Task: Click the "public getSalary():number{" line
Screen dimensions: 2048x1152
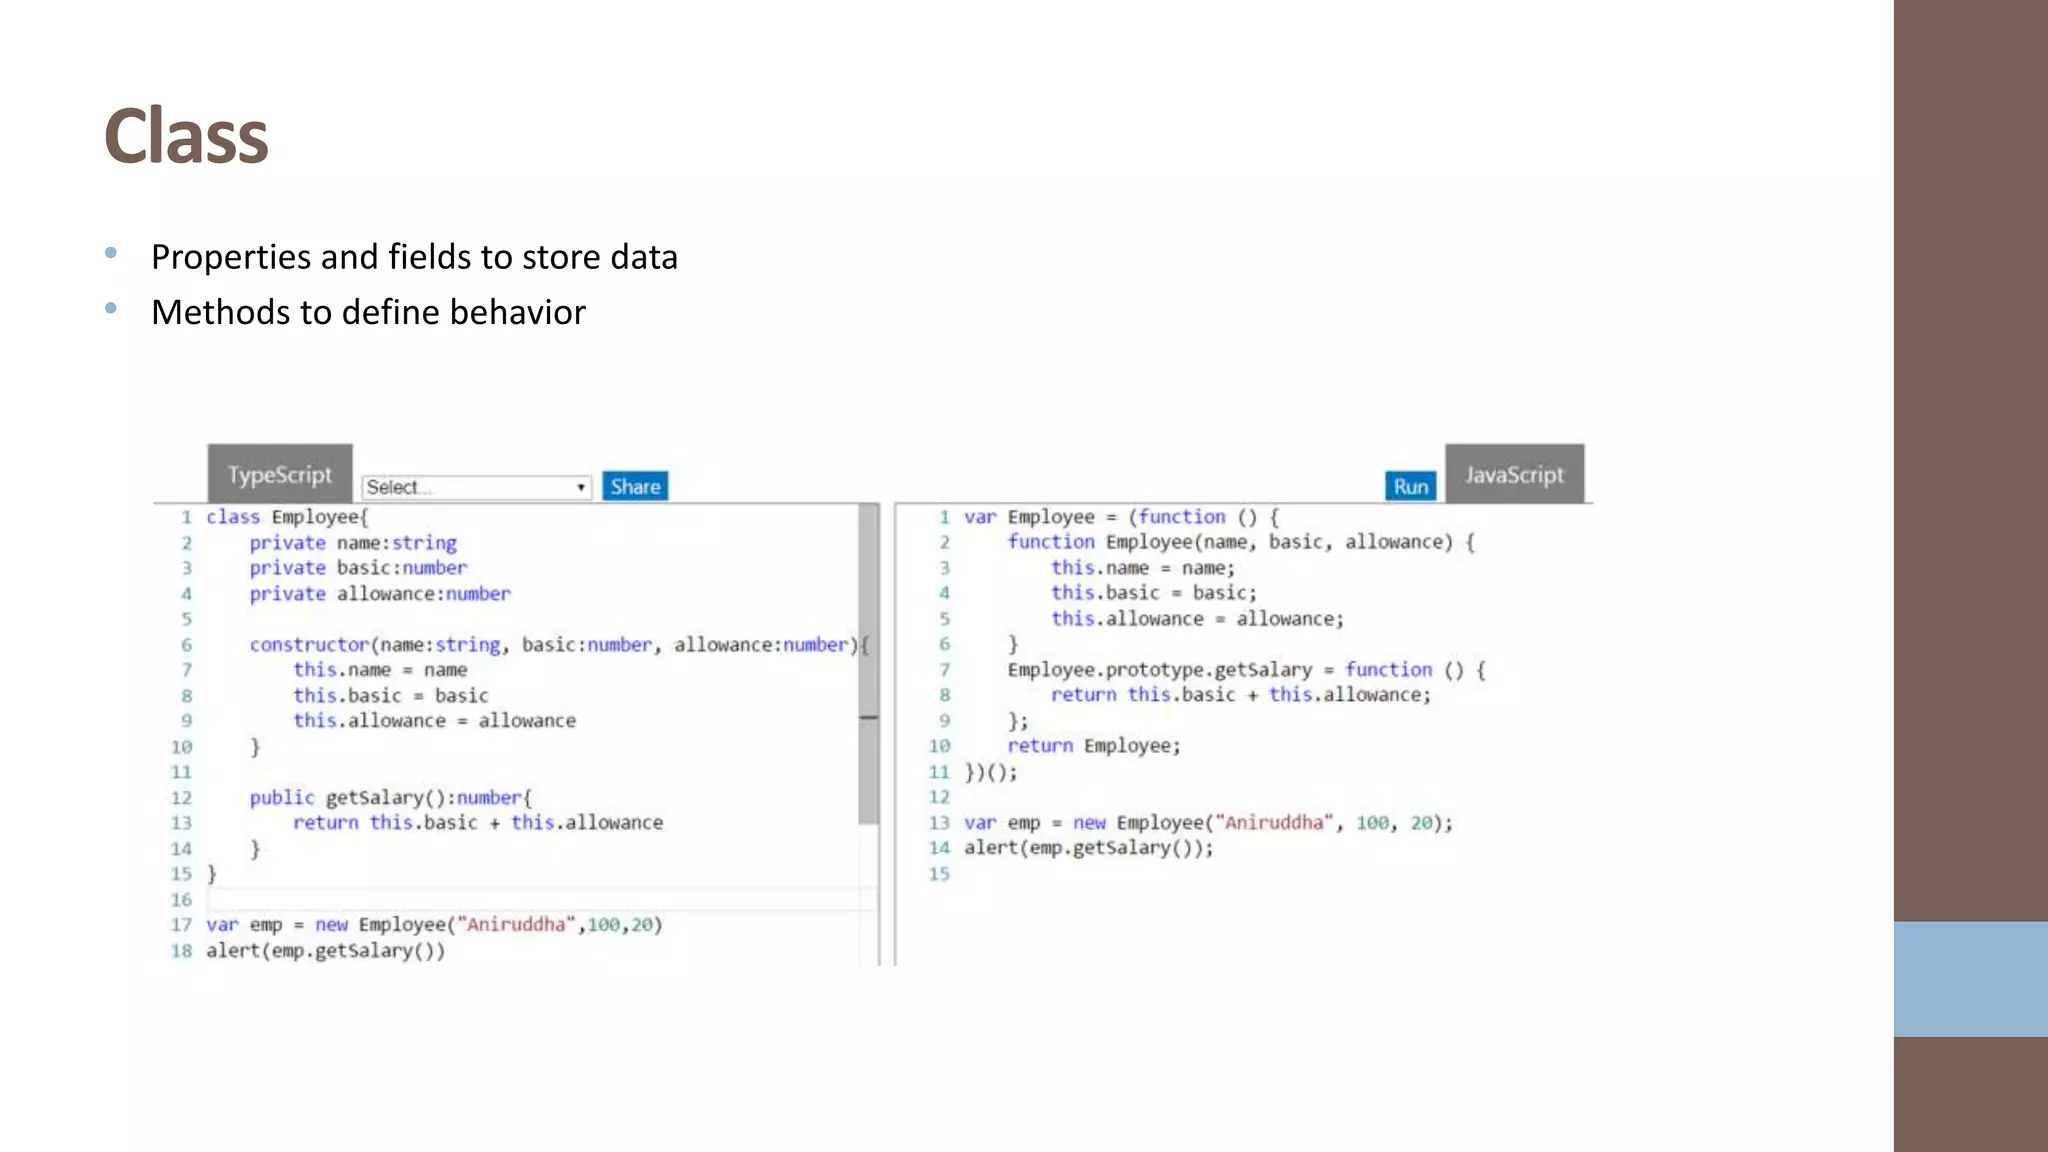Action: [x=391, y=798]
